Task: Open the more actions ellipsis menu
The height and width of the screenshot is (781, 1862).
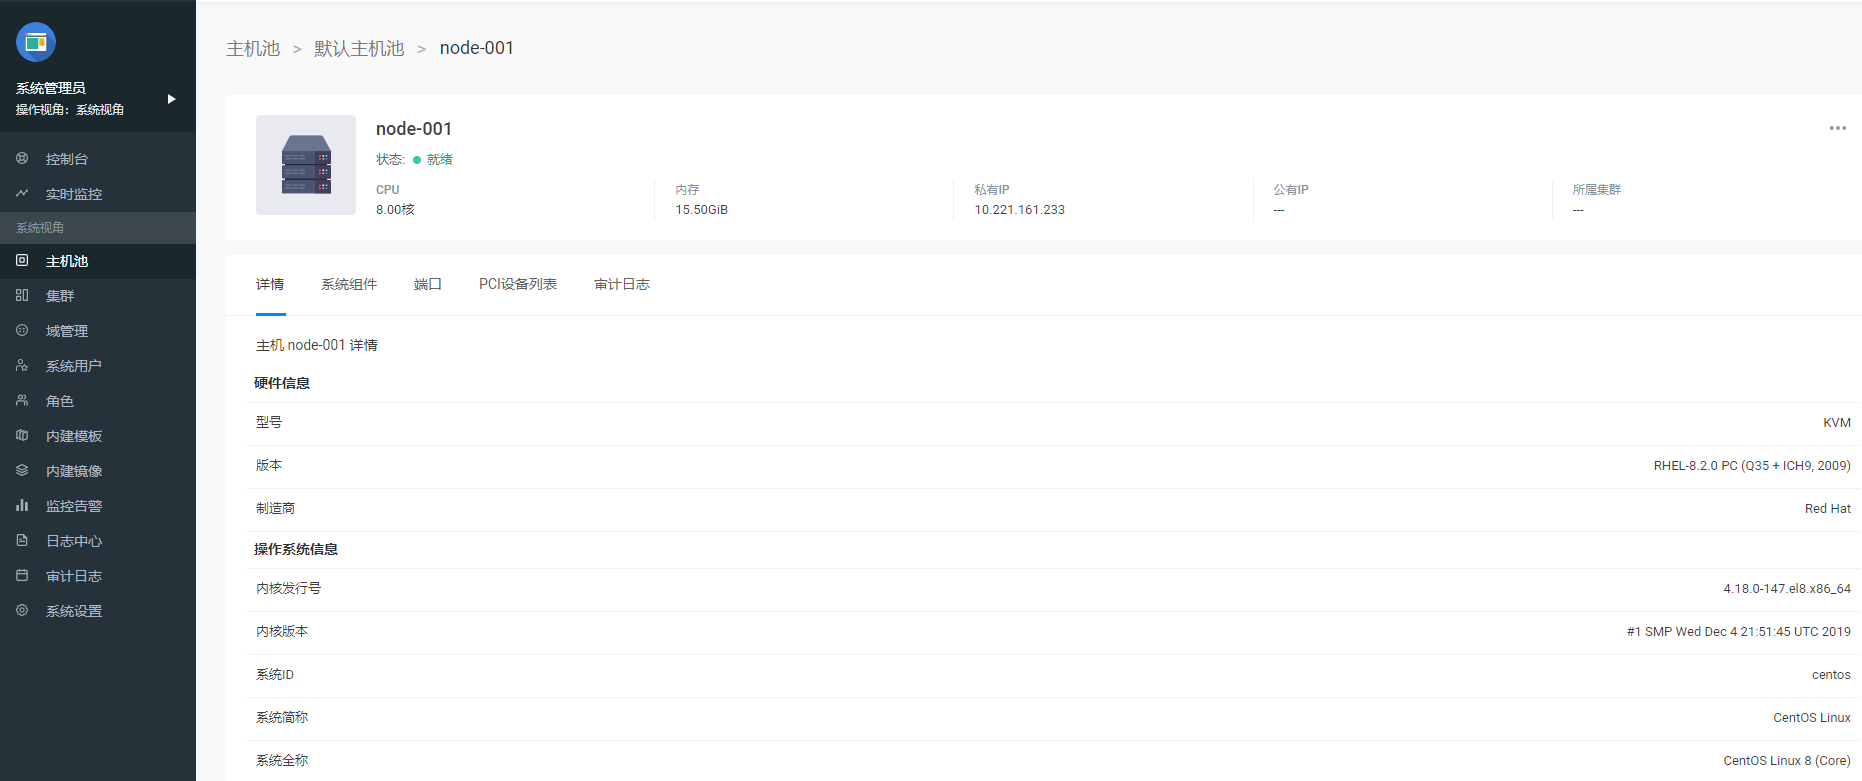Action: coord(1837,128)
